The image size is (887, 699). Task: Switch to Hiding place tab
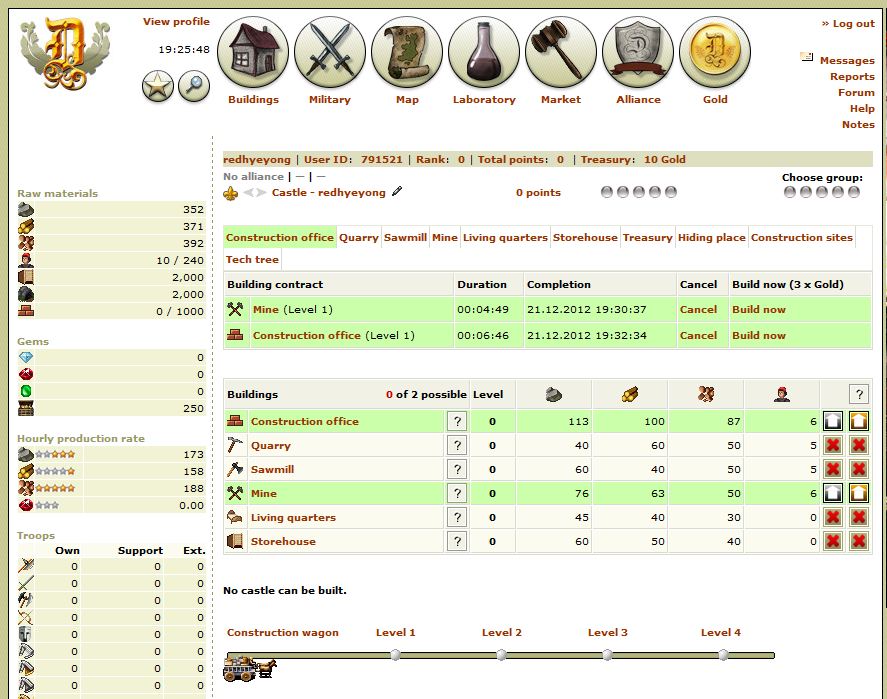click(712, 238)
